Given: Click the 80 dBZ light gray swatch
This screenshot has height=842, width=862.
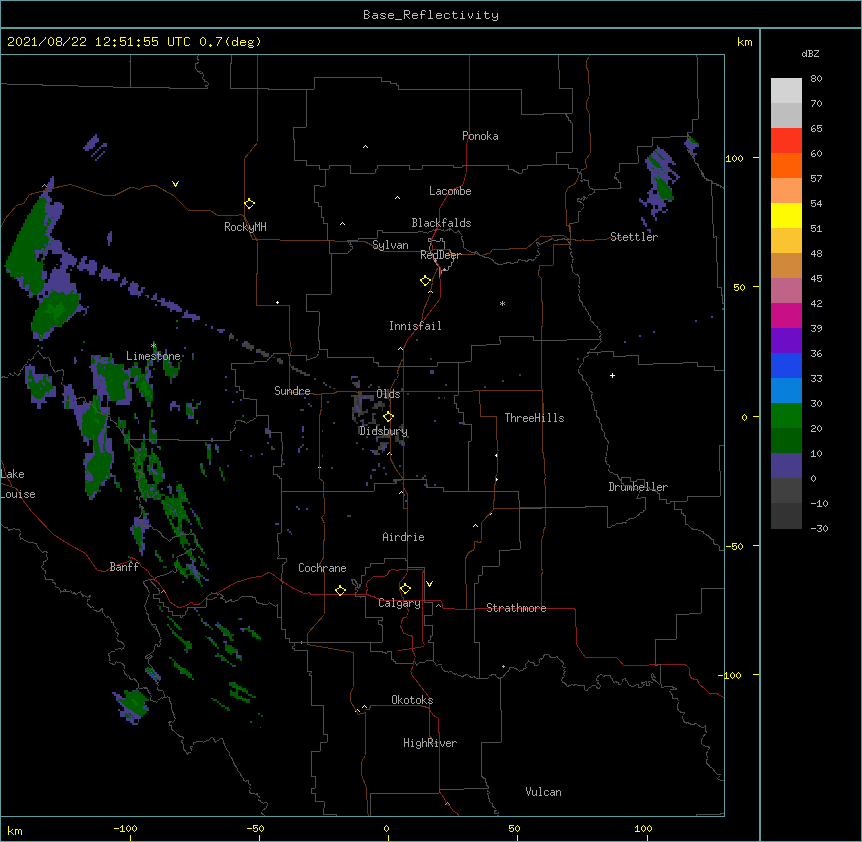Looking at the screenshot, I should (786, 91).
